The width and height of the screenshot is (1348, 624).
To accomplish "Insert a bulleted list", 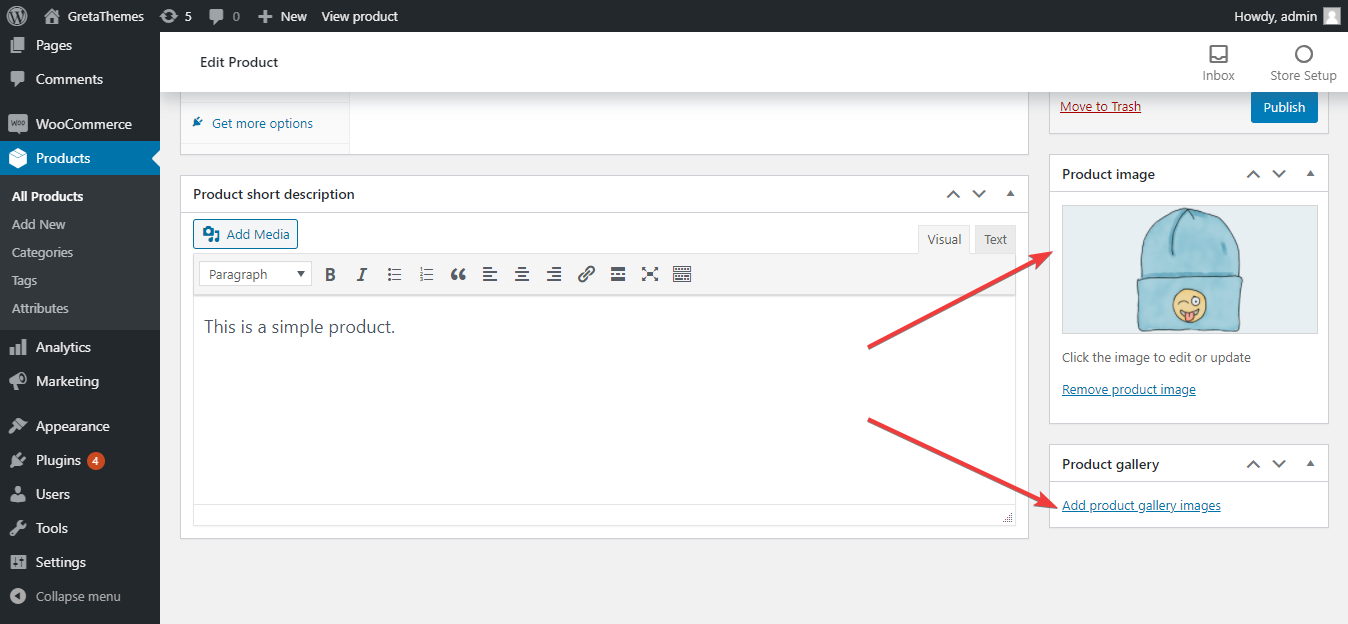I will [x=394, y=274].
